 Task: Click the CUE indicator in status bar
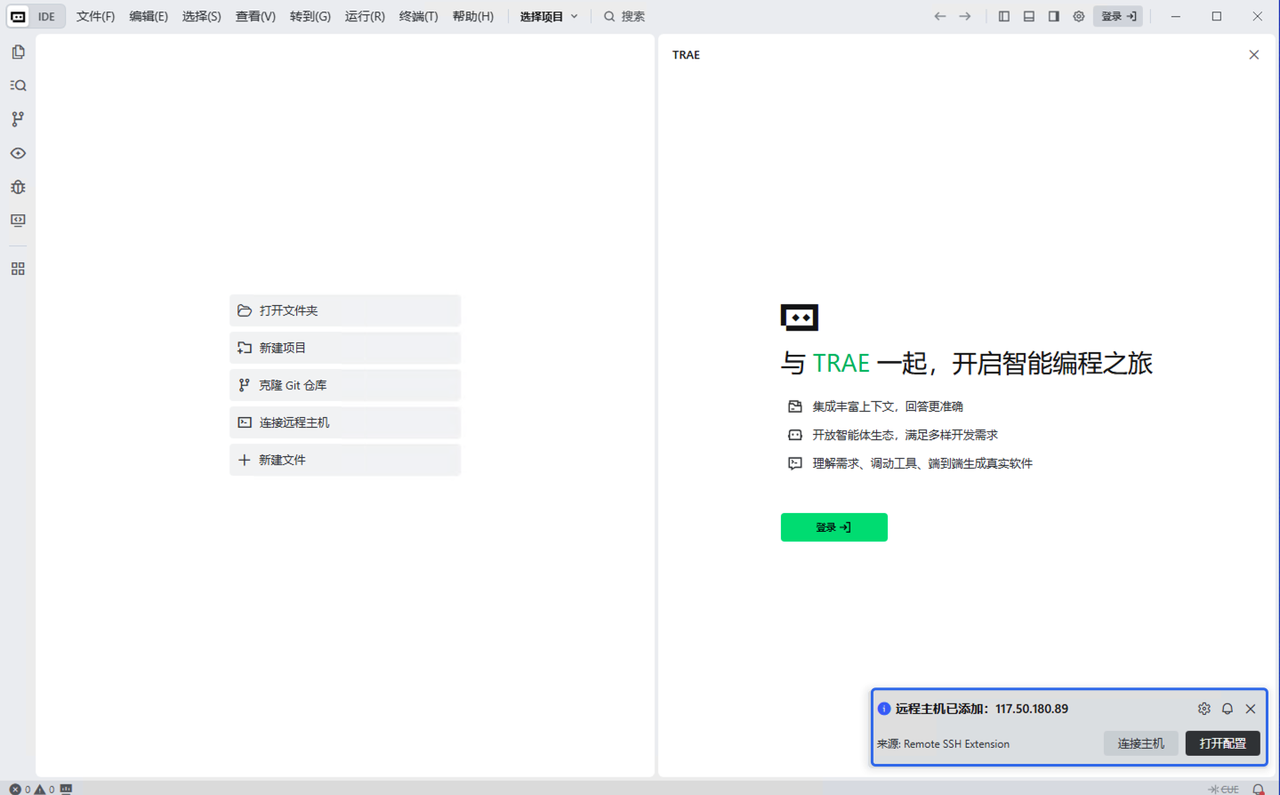coord(1223,789)
